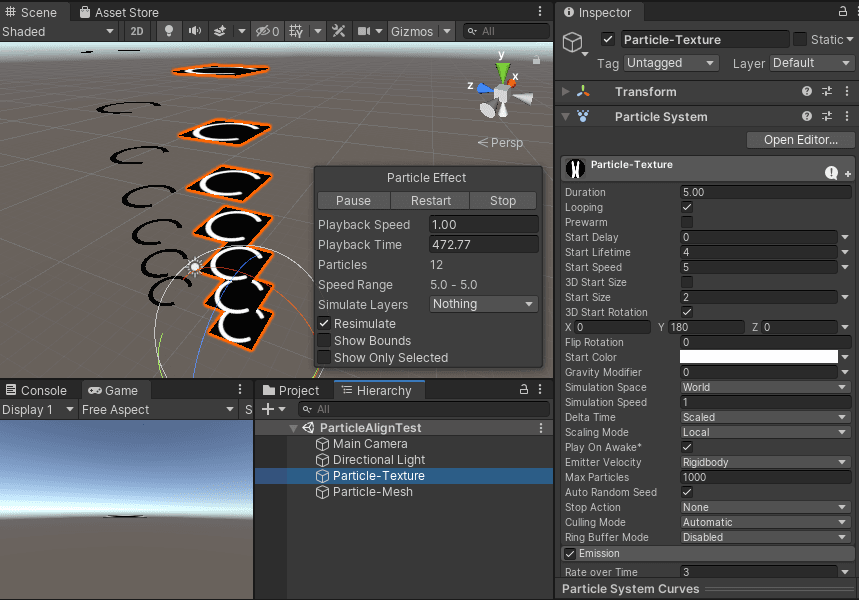
Task: Enable Show Only Selected checkbox
Action: point(324,357)
